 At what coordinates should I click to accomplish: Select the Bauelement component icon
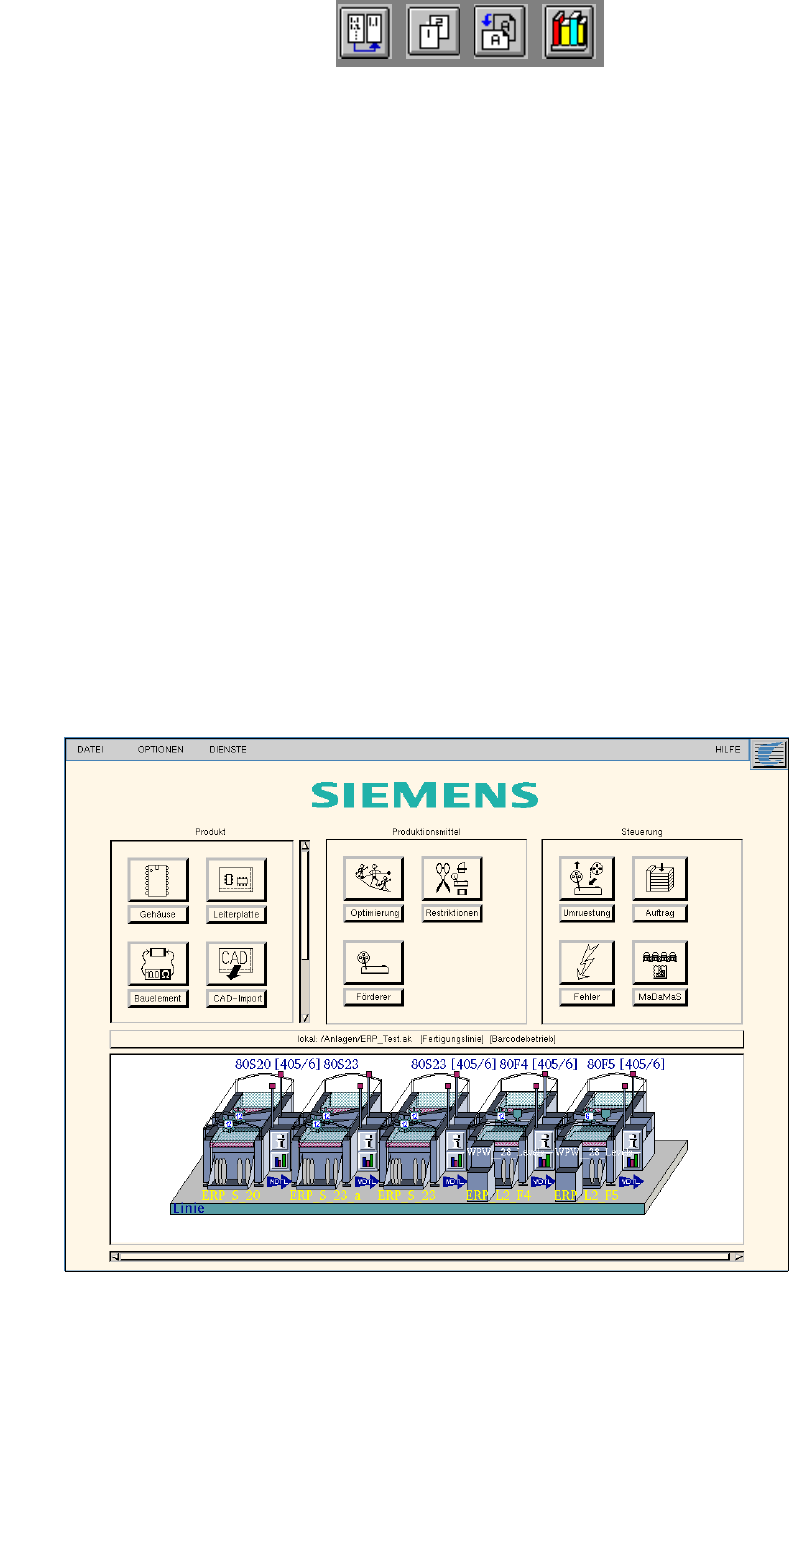[158, 963]
